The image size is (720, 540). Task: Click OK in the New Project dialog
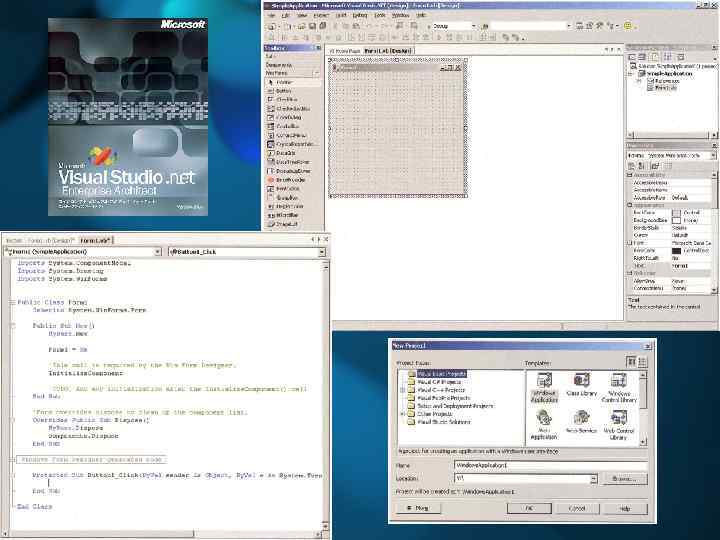529,508
